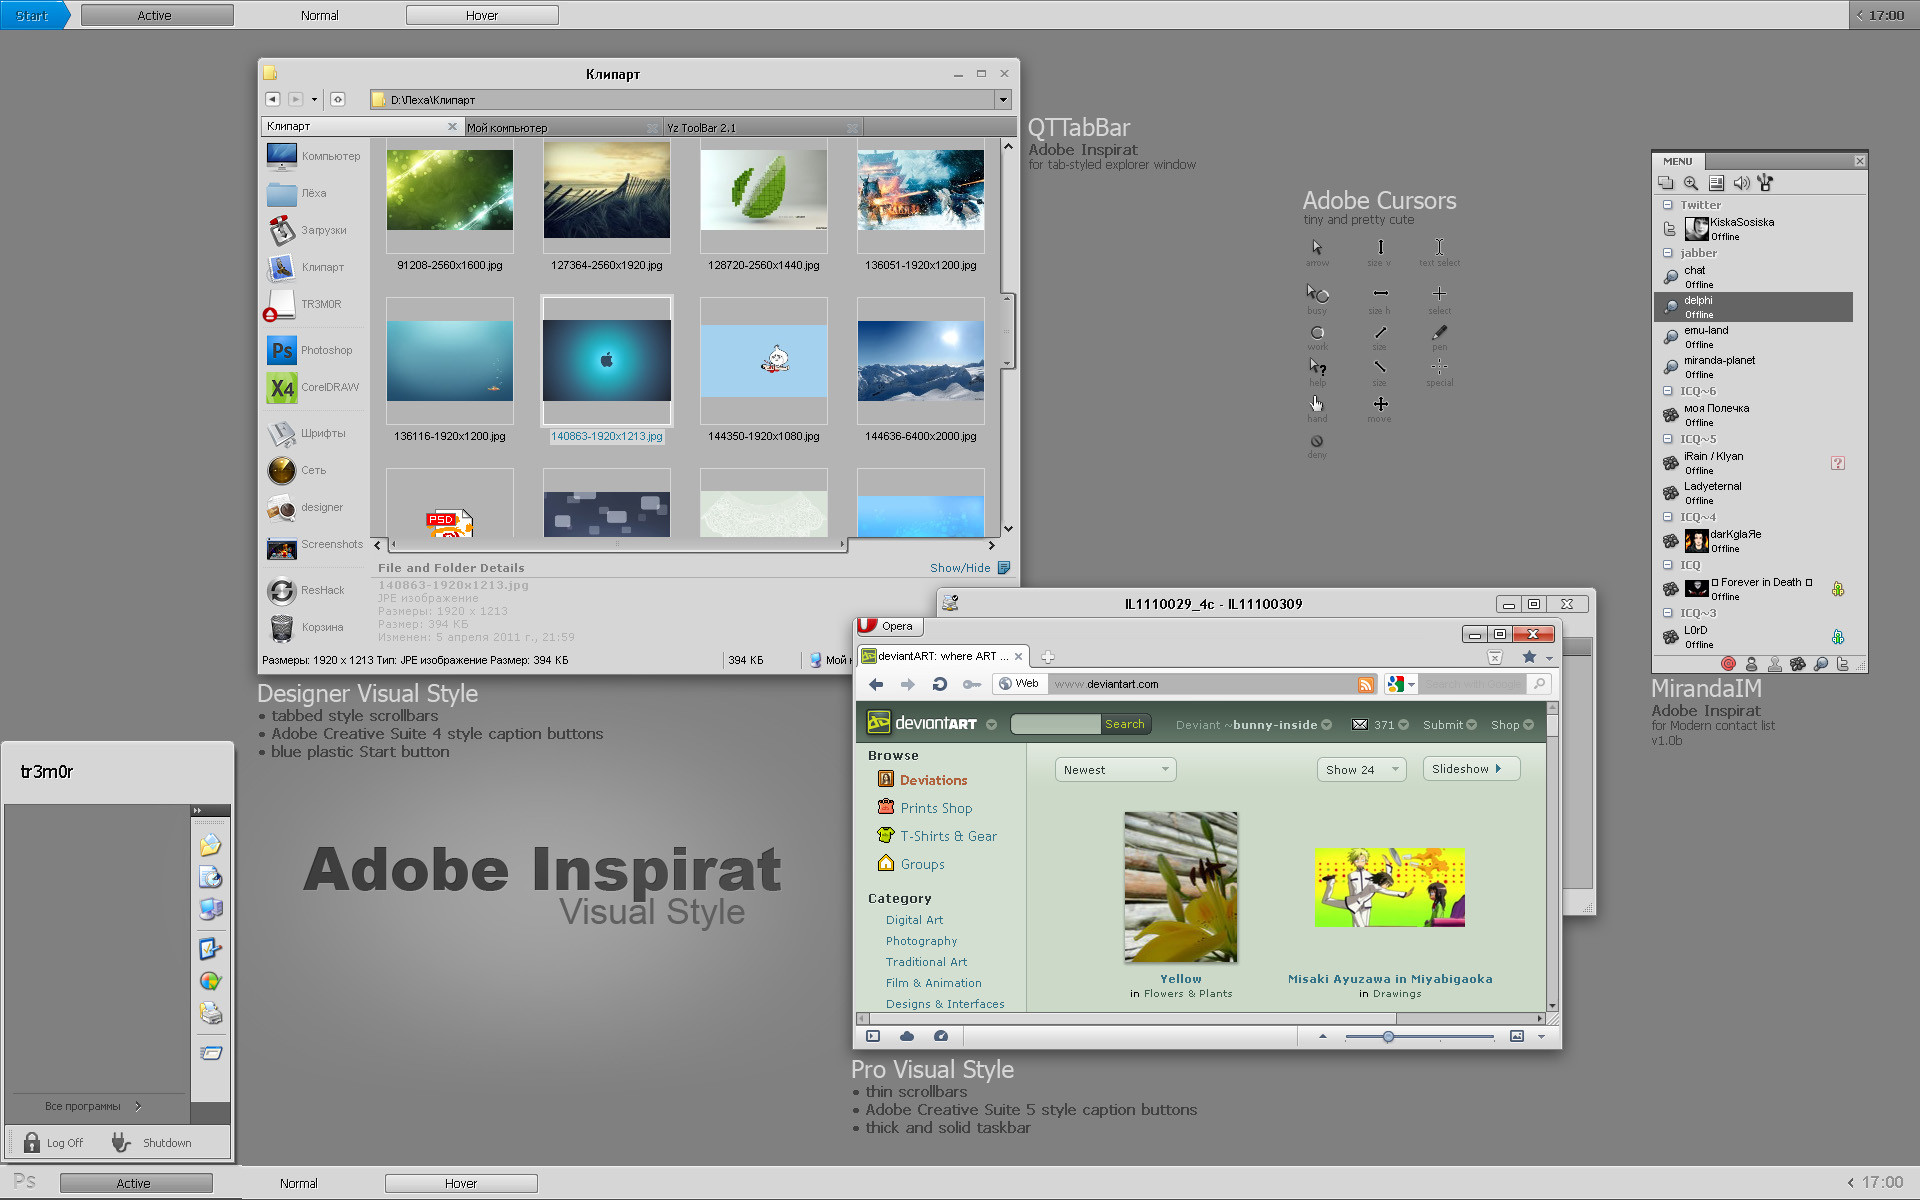This screenshot has width=1920, height=1200.
Task: Open the Корзина recycle bin shortcut
Action: 307,627
